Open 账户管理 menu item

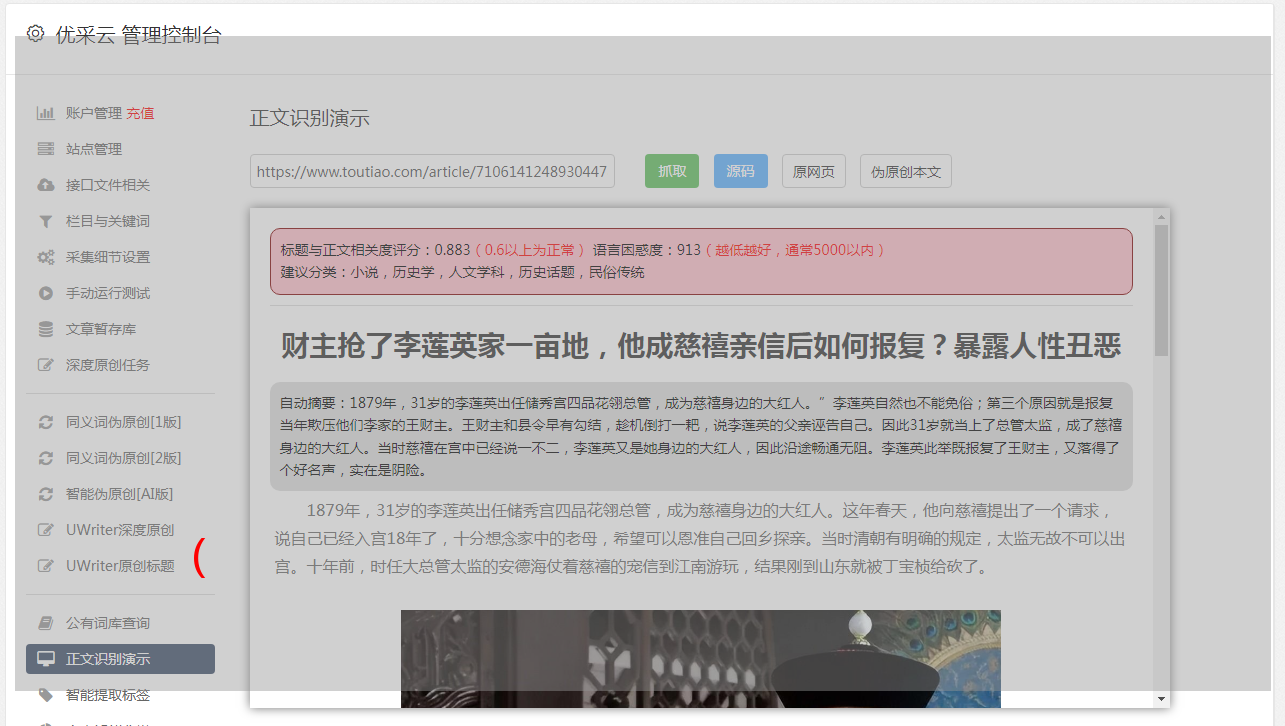[x=94, y=113]
